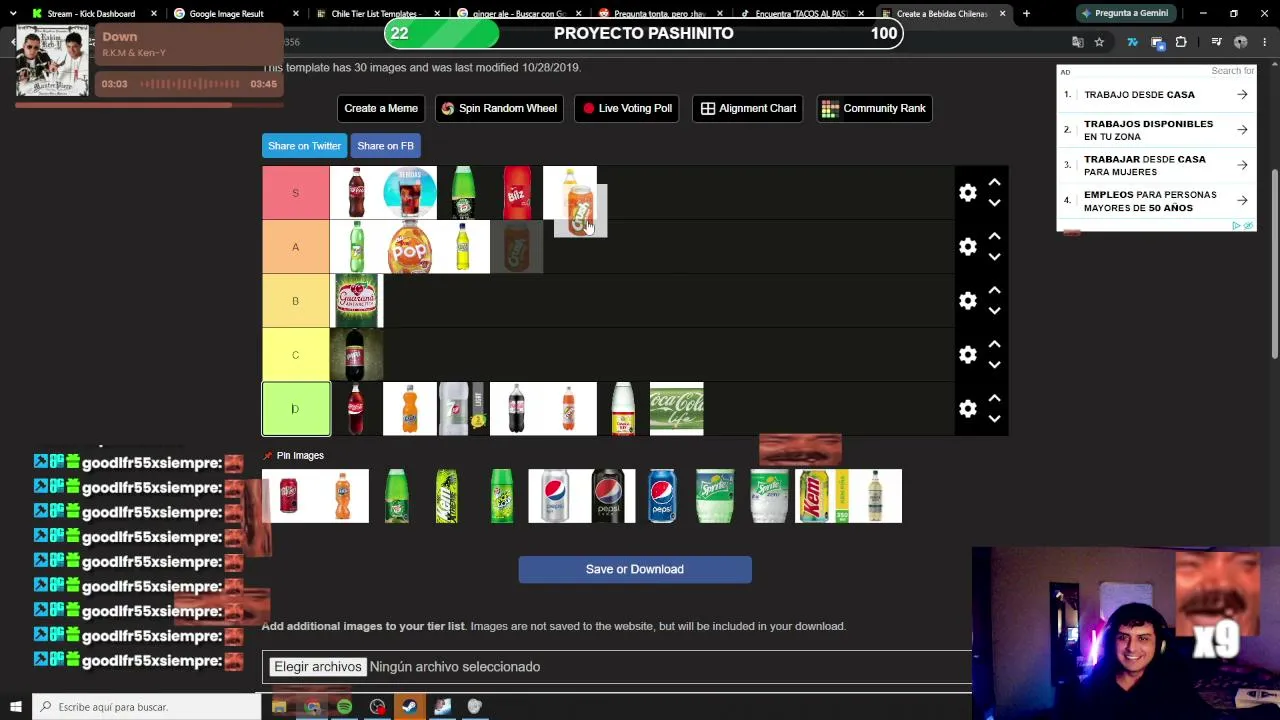Select the silver Pepsi light can in pool
This screenshot has height=720, width=1280.
555,496
